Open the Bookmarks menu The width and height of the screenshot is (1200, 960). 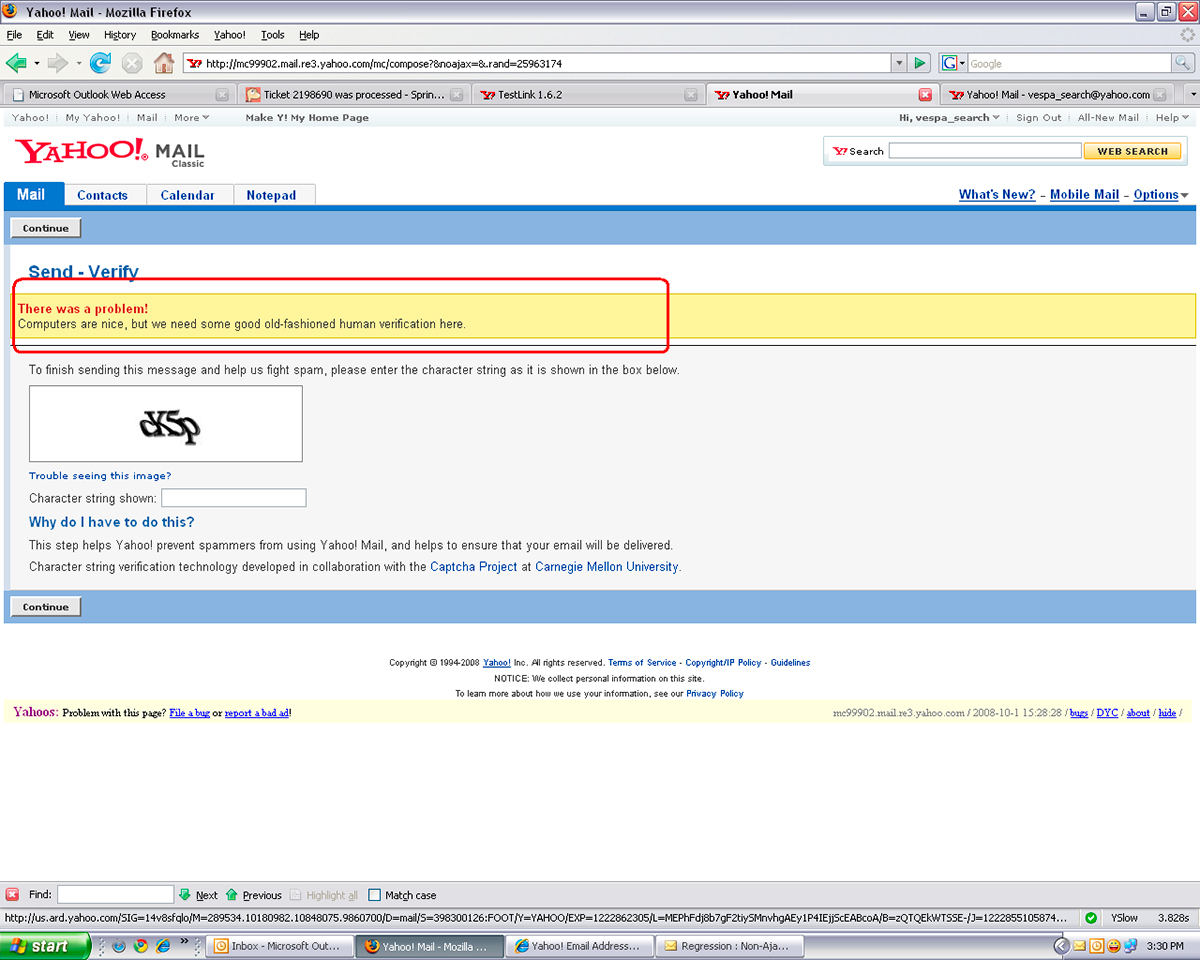coord(174,34)
